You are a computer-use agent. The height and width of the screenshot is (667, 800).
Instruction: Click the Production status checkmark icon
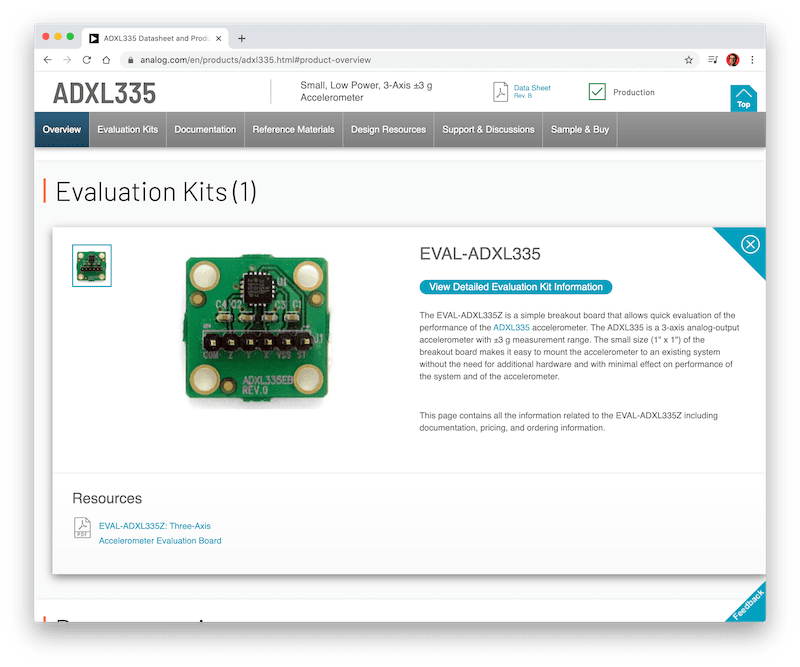[x=597, y=92]
